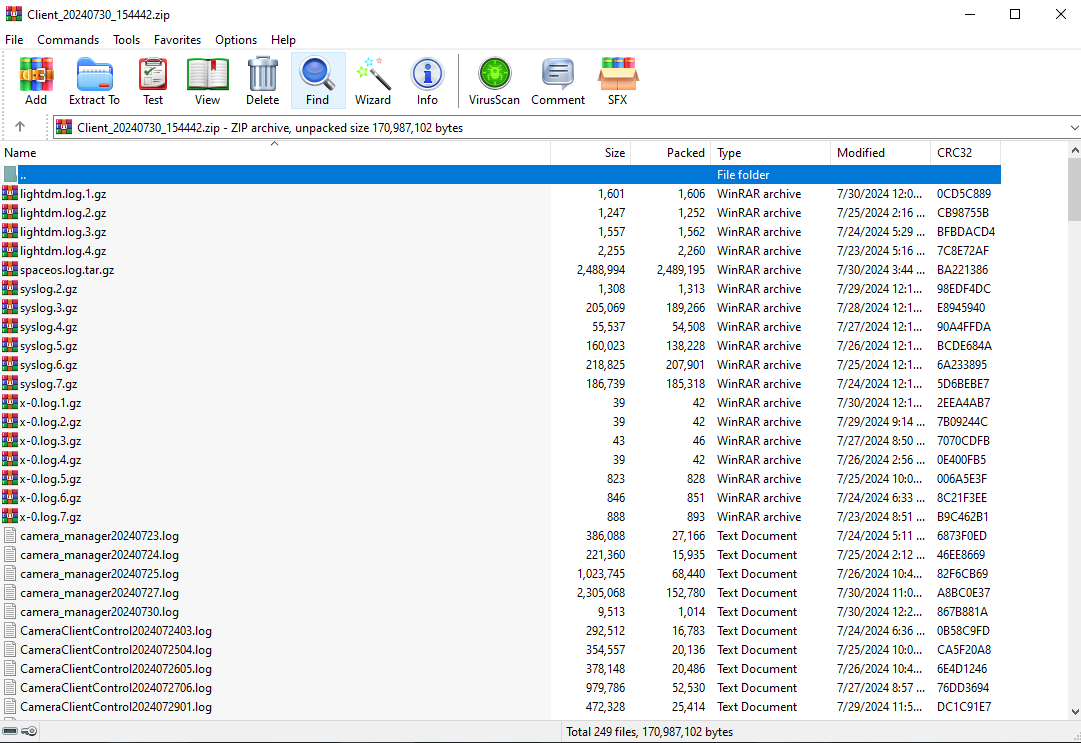Click the scrollbar down arrow

(x=1074, y=712)
